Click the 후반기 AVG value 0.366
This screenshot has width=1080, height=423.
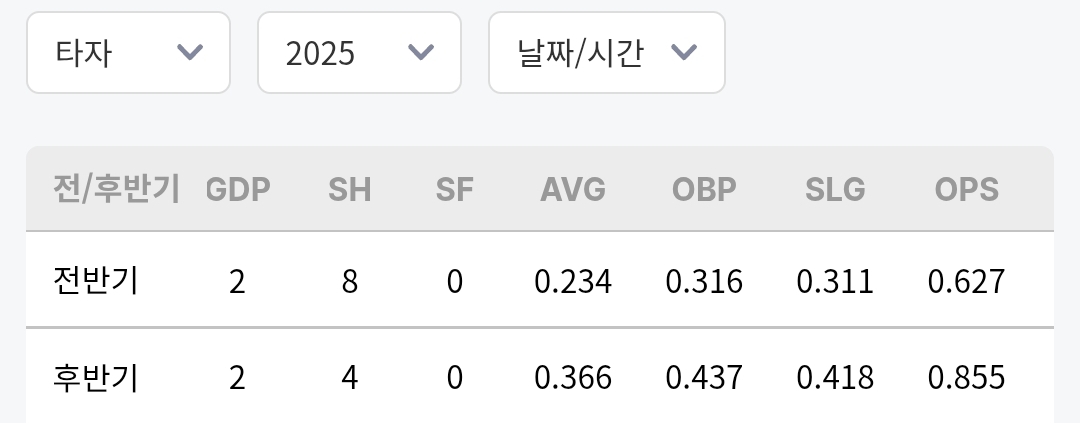[x=573, y=378]
